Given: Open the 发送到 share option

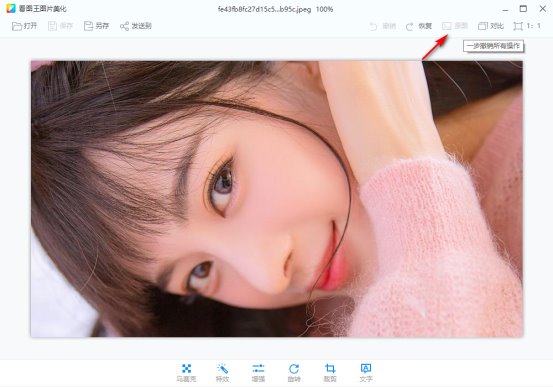Looking at the screenshot, I should tap(136, 26).
